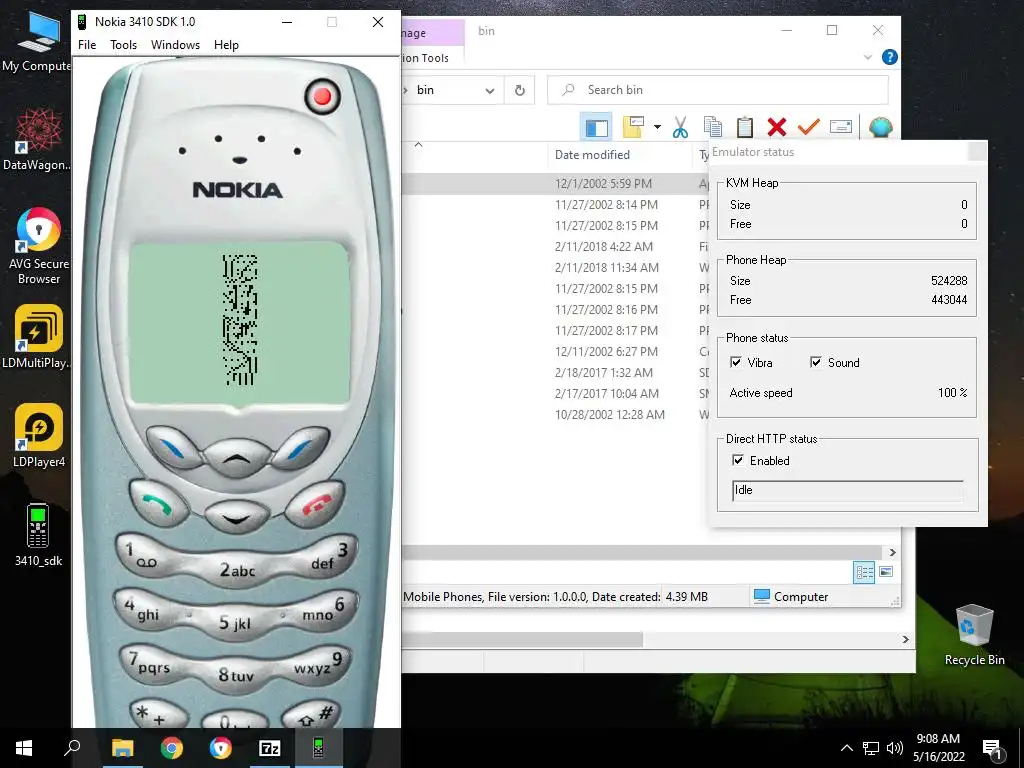Image resolution: width=1024 pixels, height=768 pixels.
Task: Click the E-mail envelope toolbar icon
Action: (x=840, y=127)
